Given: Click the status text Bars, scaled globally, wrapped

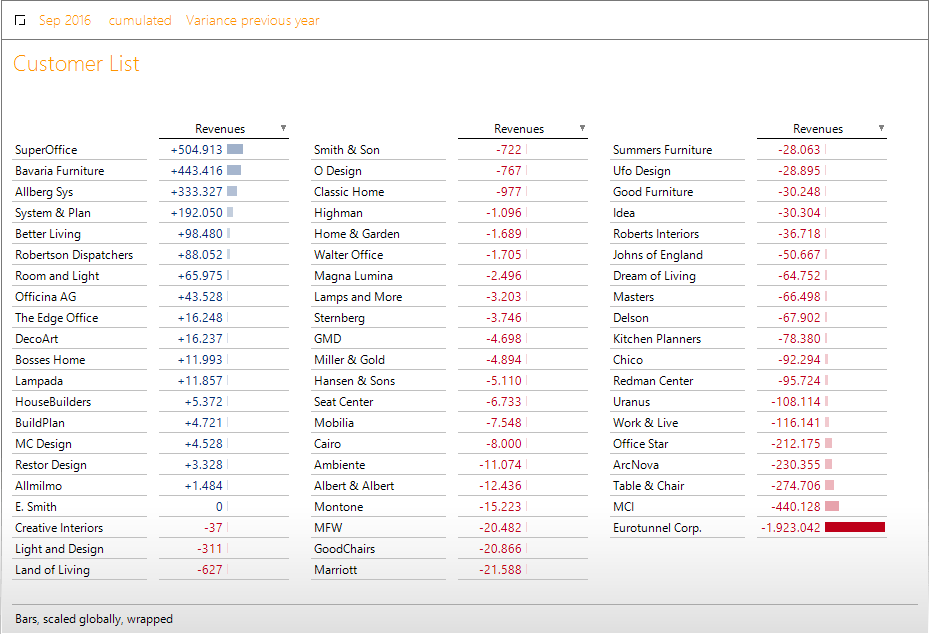Looking at the screenshot, I should tap(94, 619).
